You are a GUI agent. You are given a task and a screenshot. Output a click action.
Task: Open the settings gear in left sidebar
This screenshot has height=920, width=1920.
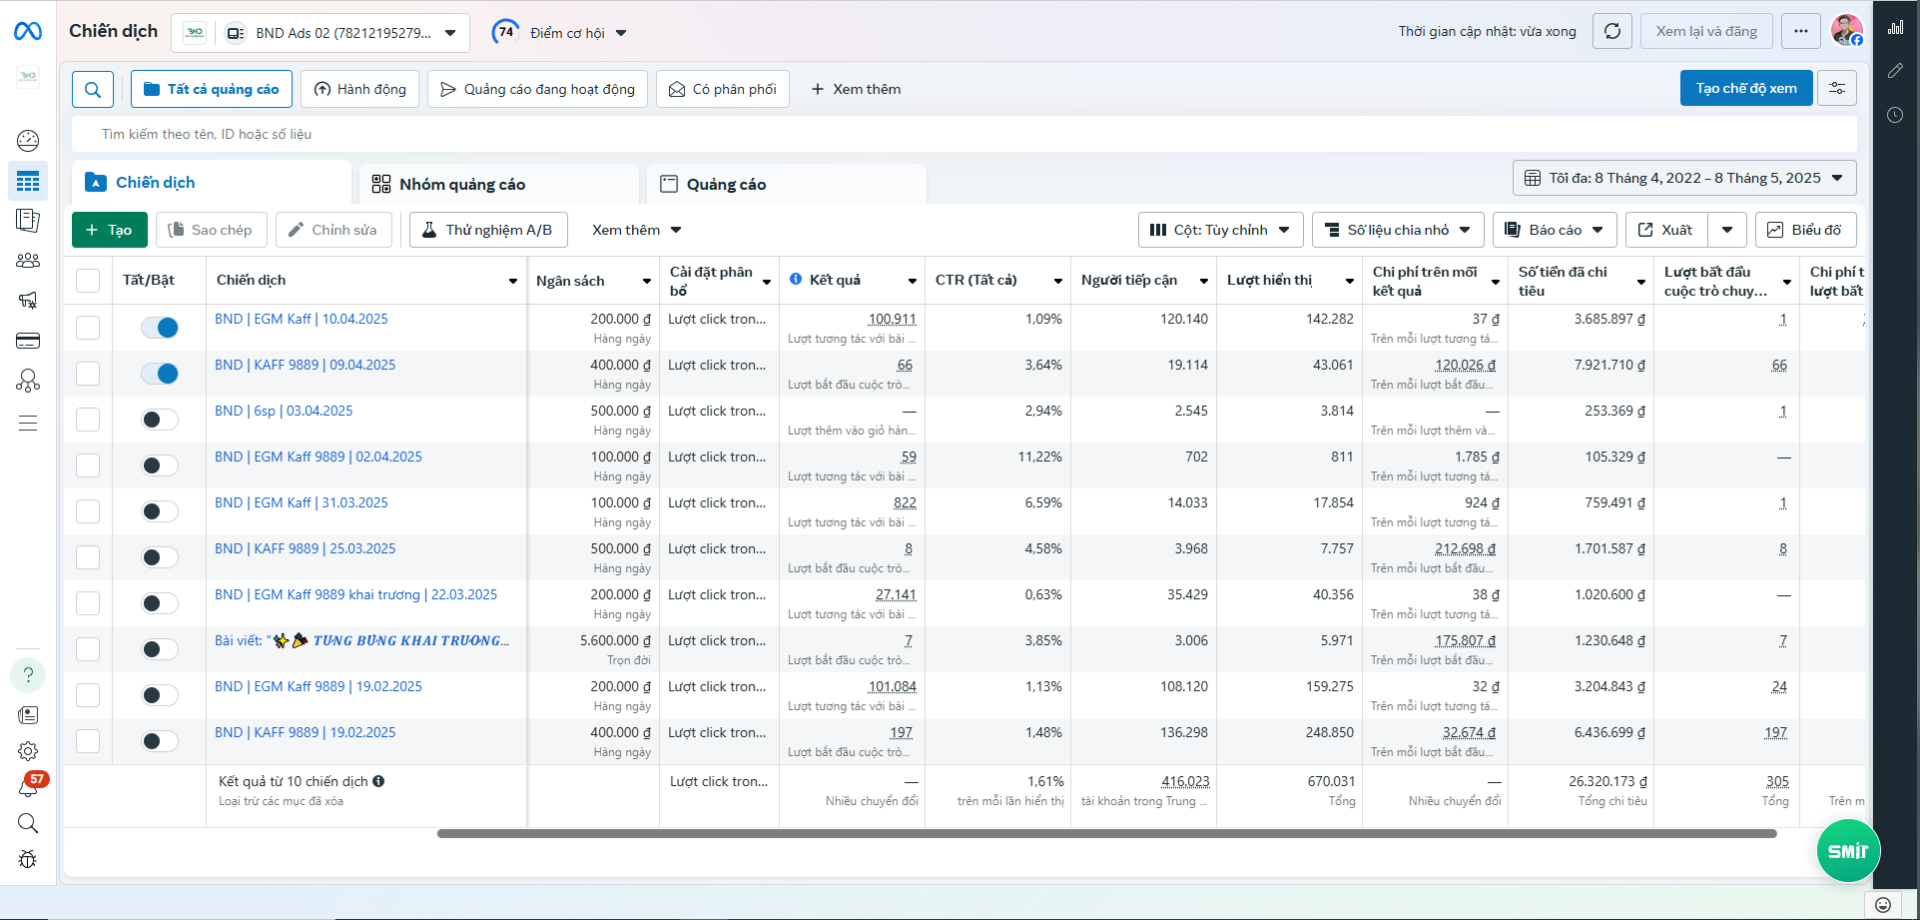[x=28, y=751]
